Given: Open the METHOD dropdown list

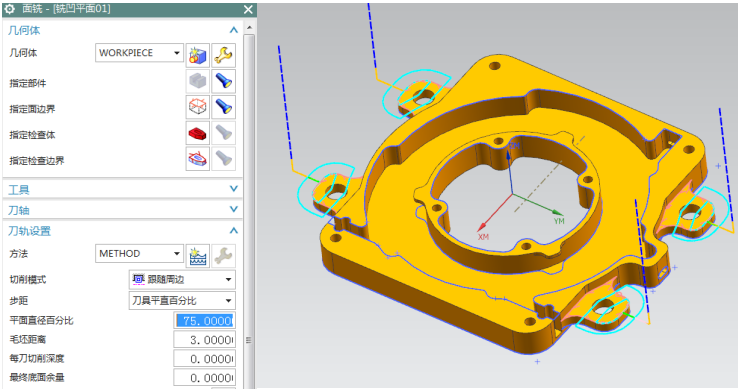Looking at the screenshot, I should tap(139, 254).
